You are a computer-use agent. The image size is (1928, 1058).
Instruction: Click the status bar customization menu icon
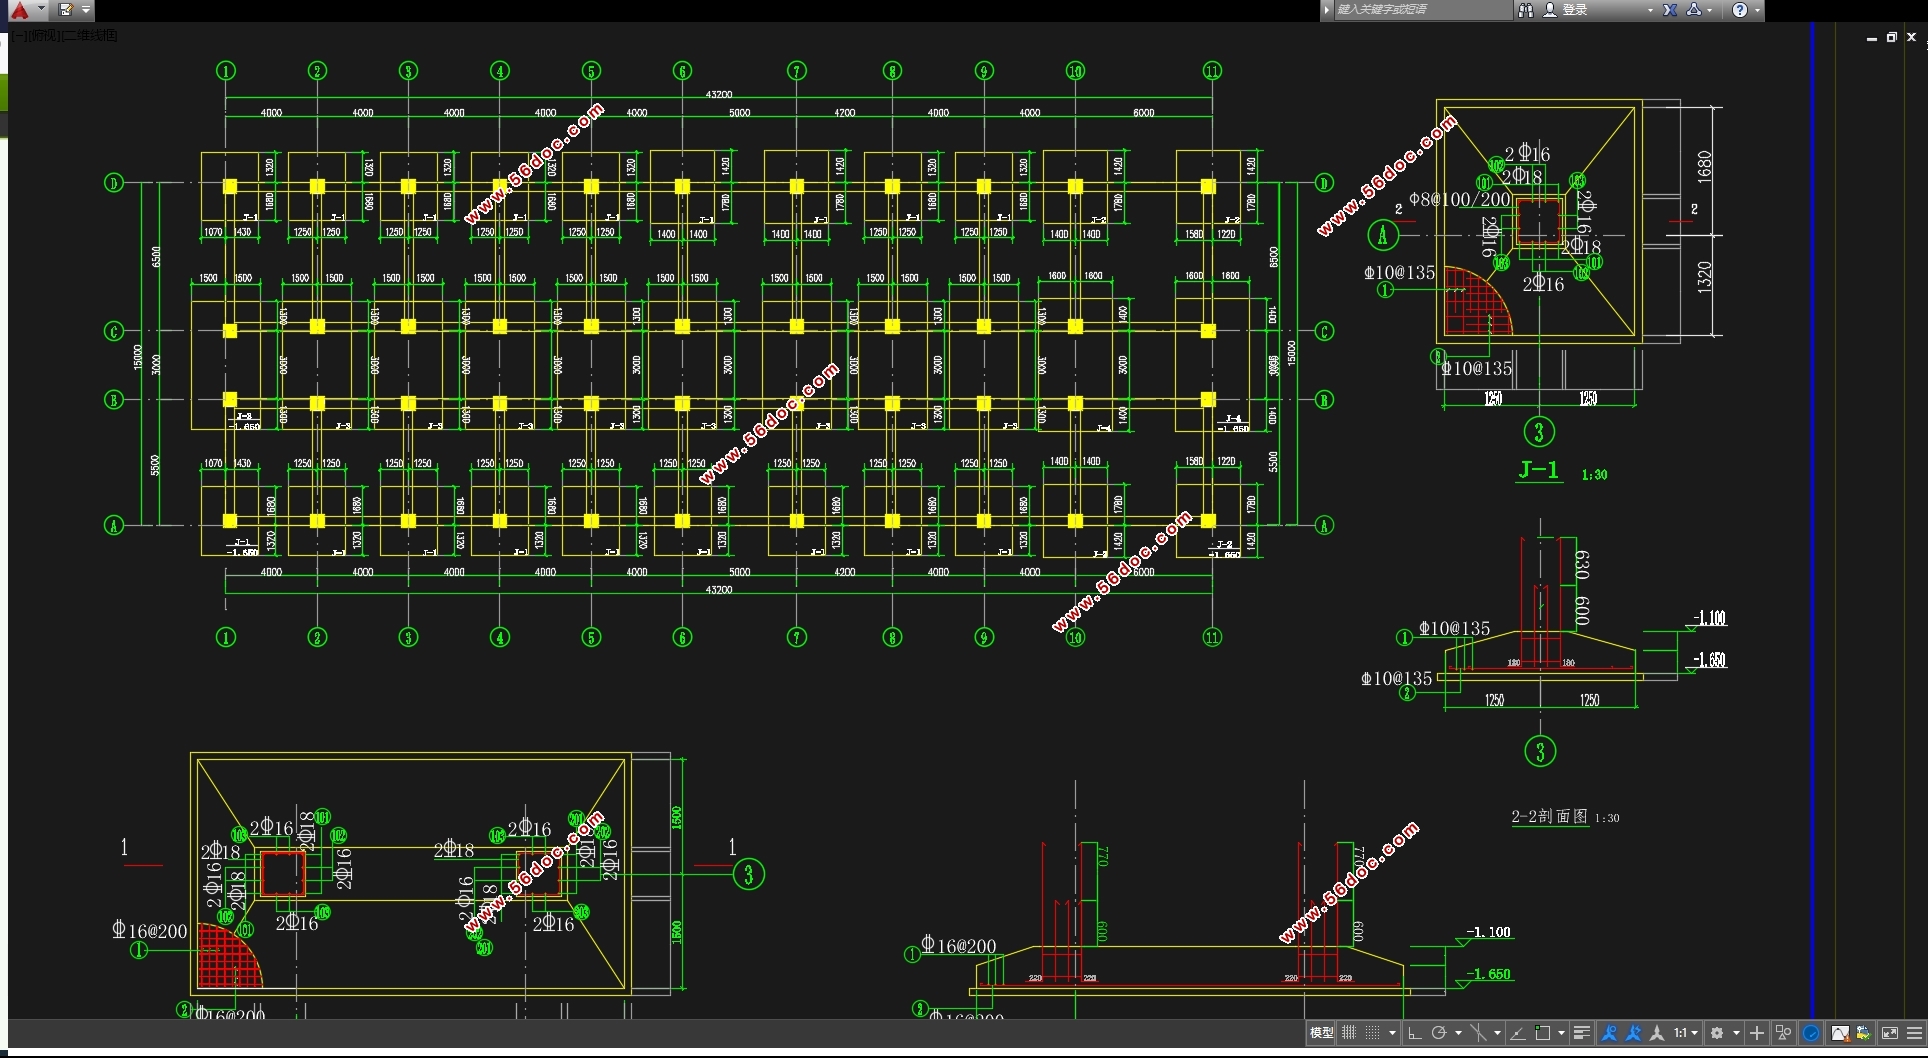point(1914,1033)
